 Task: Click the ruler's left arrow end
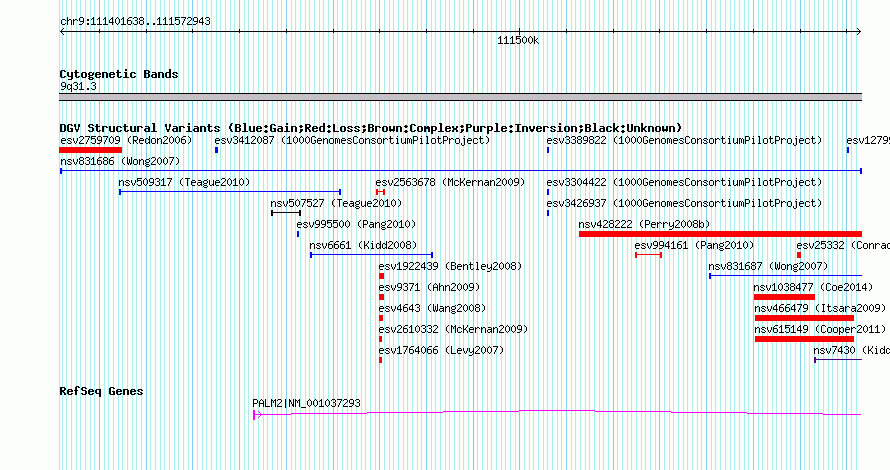tap(62, 32)
